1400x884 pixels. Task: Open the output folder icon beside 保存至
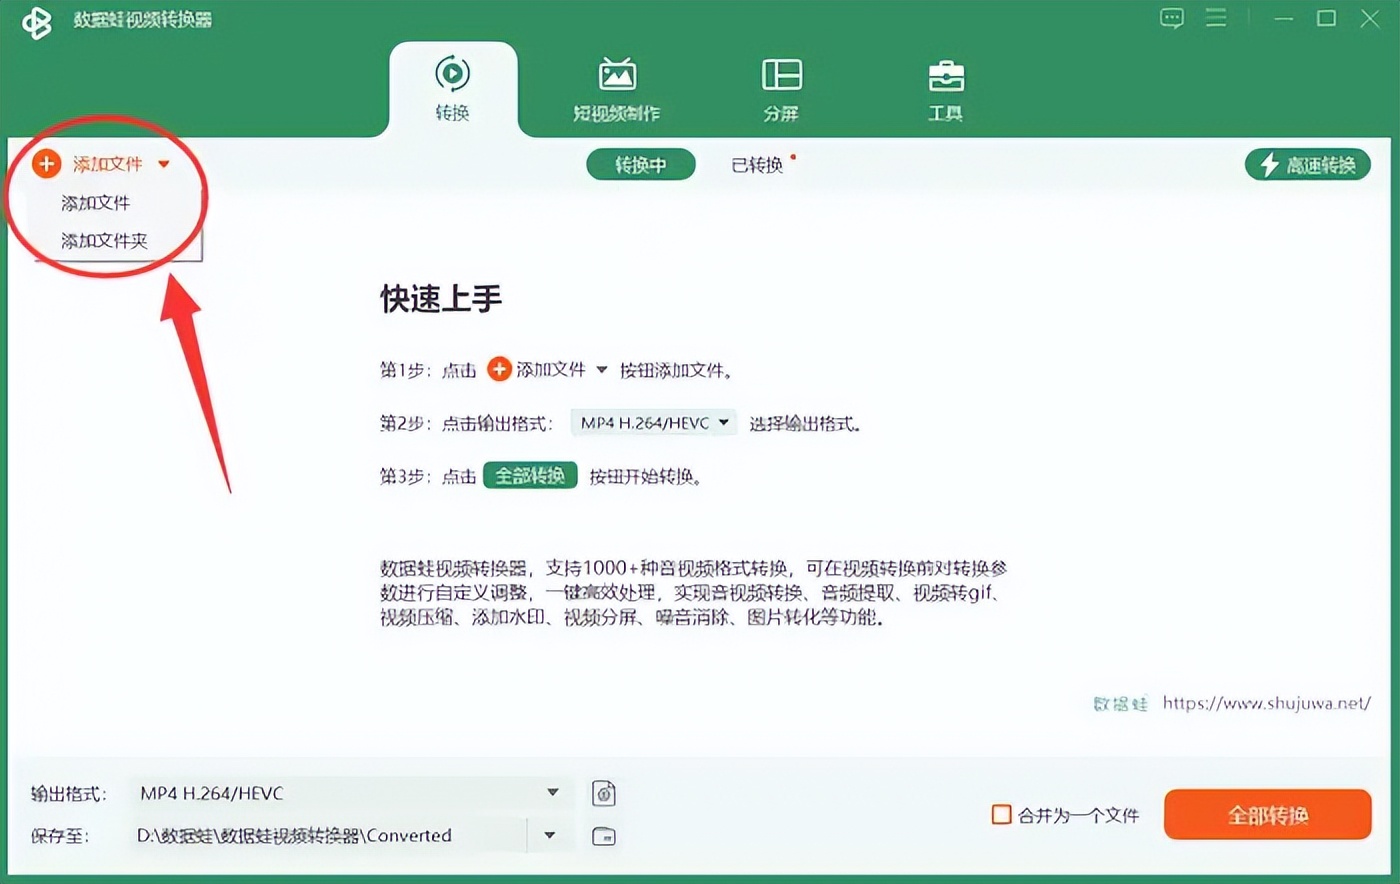pyautogui.click(x=603, y=835)
